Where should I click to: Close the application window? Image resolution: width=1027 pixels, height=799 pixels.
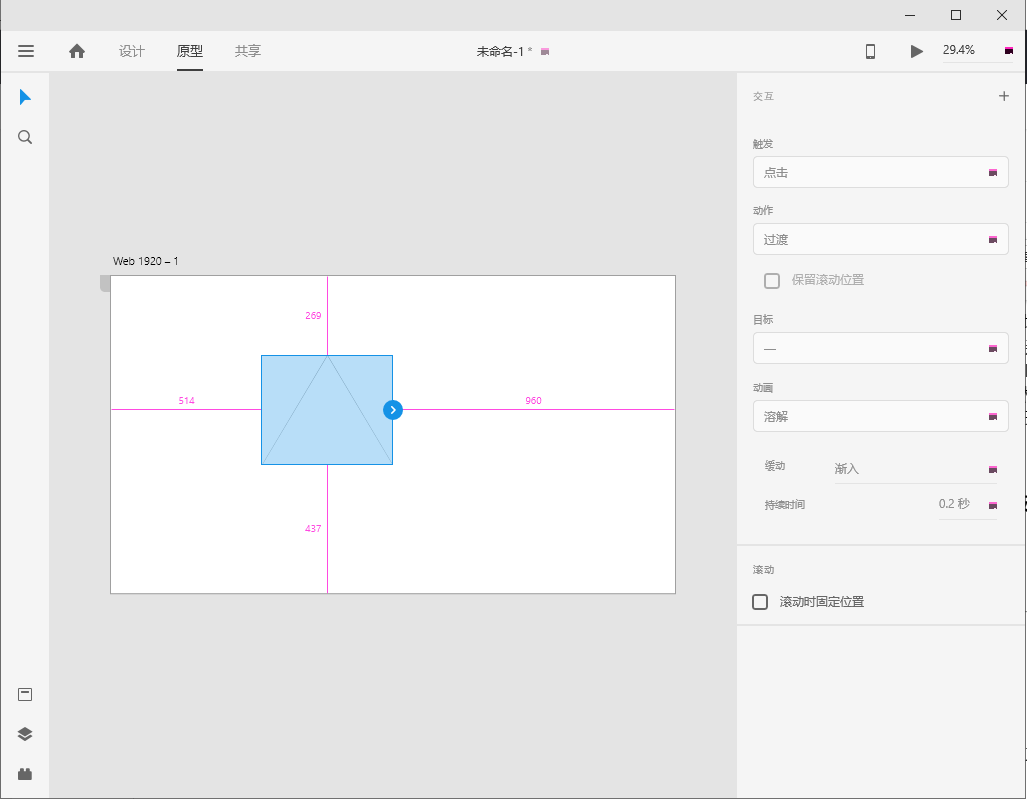tap(1001, 15)
